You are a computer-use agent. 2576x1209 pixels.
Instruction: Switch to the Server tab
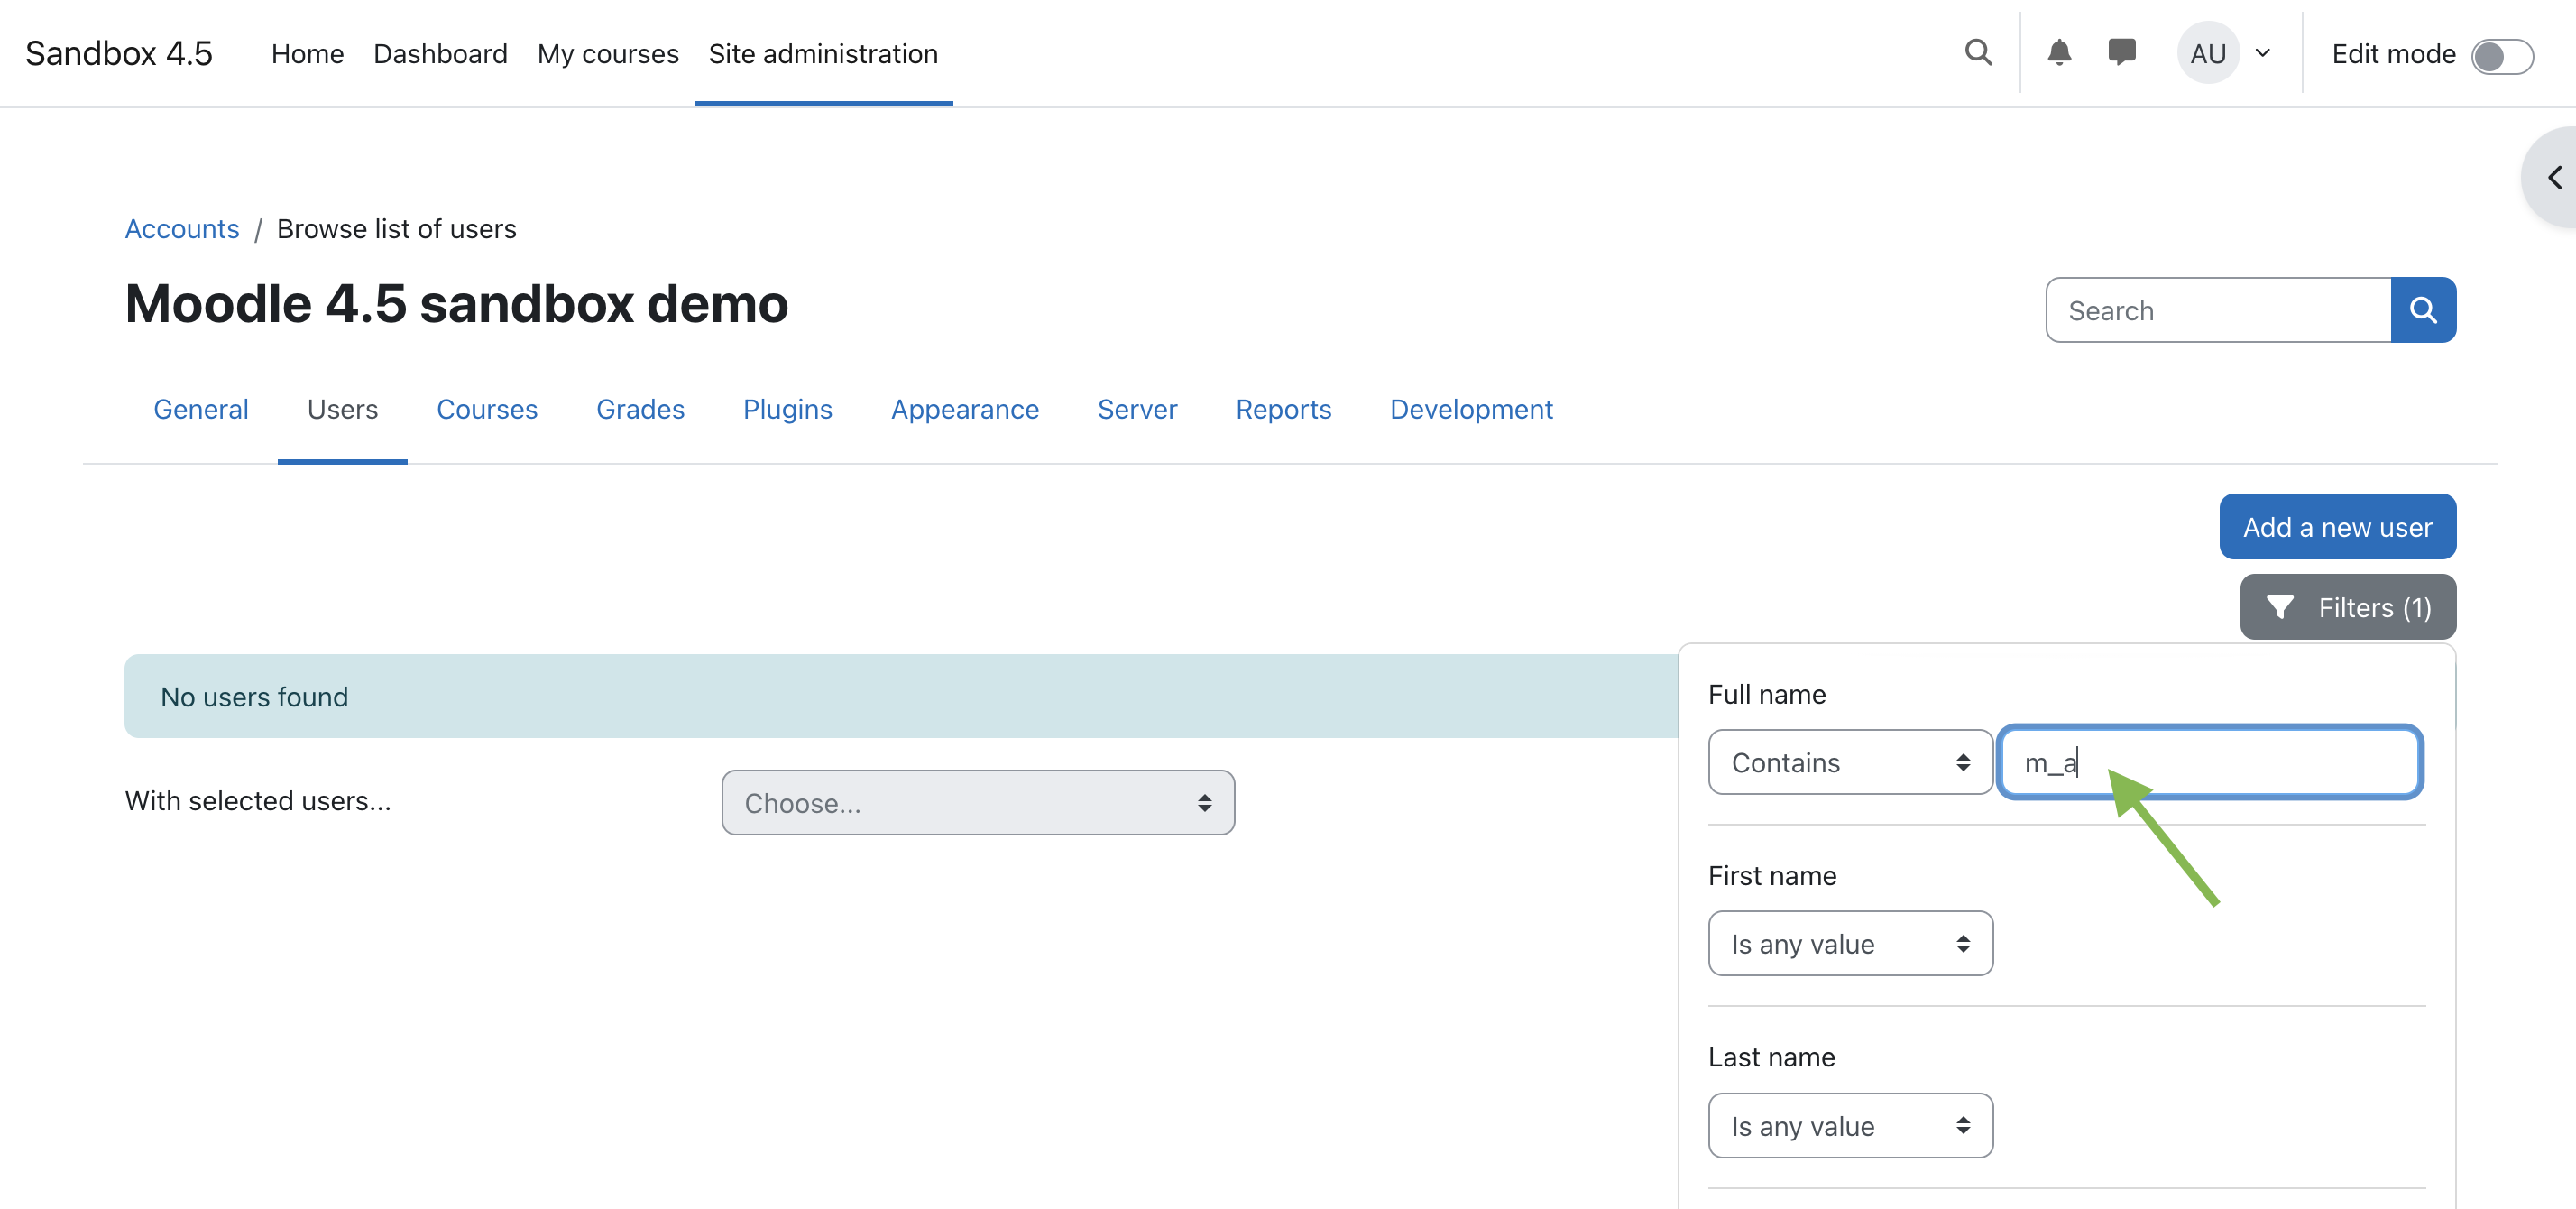tap(1137, 409)
